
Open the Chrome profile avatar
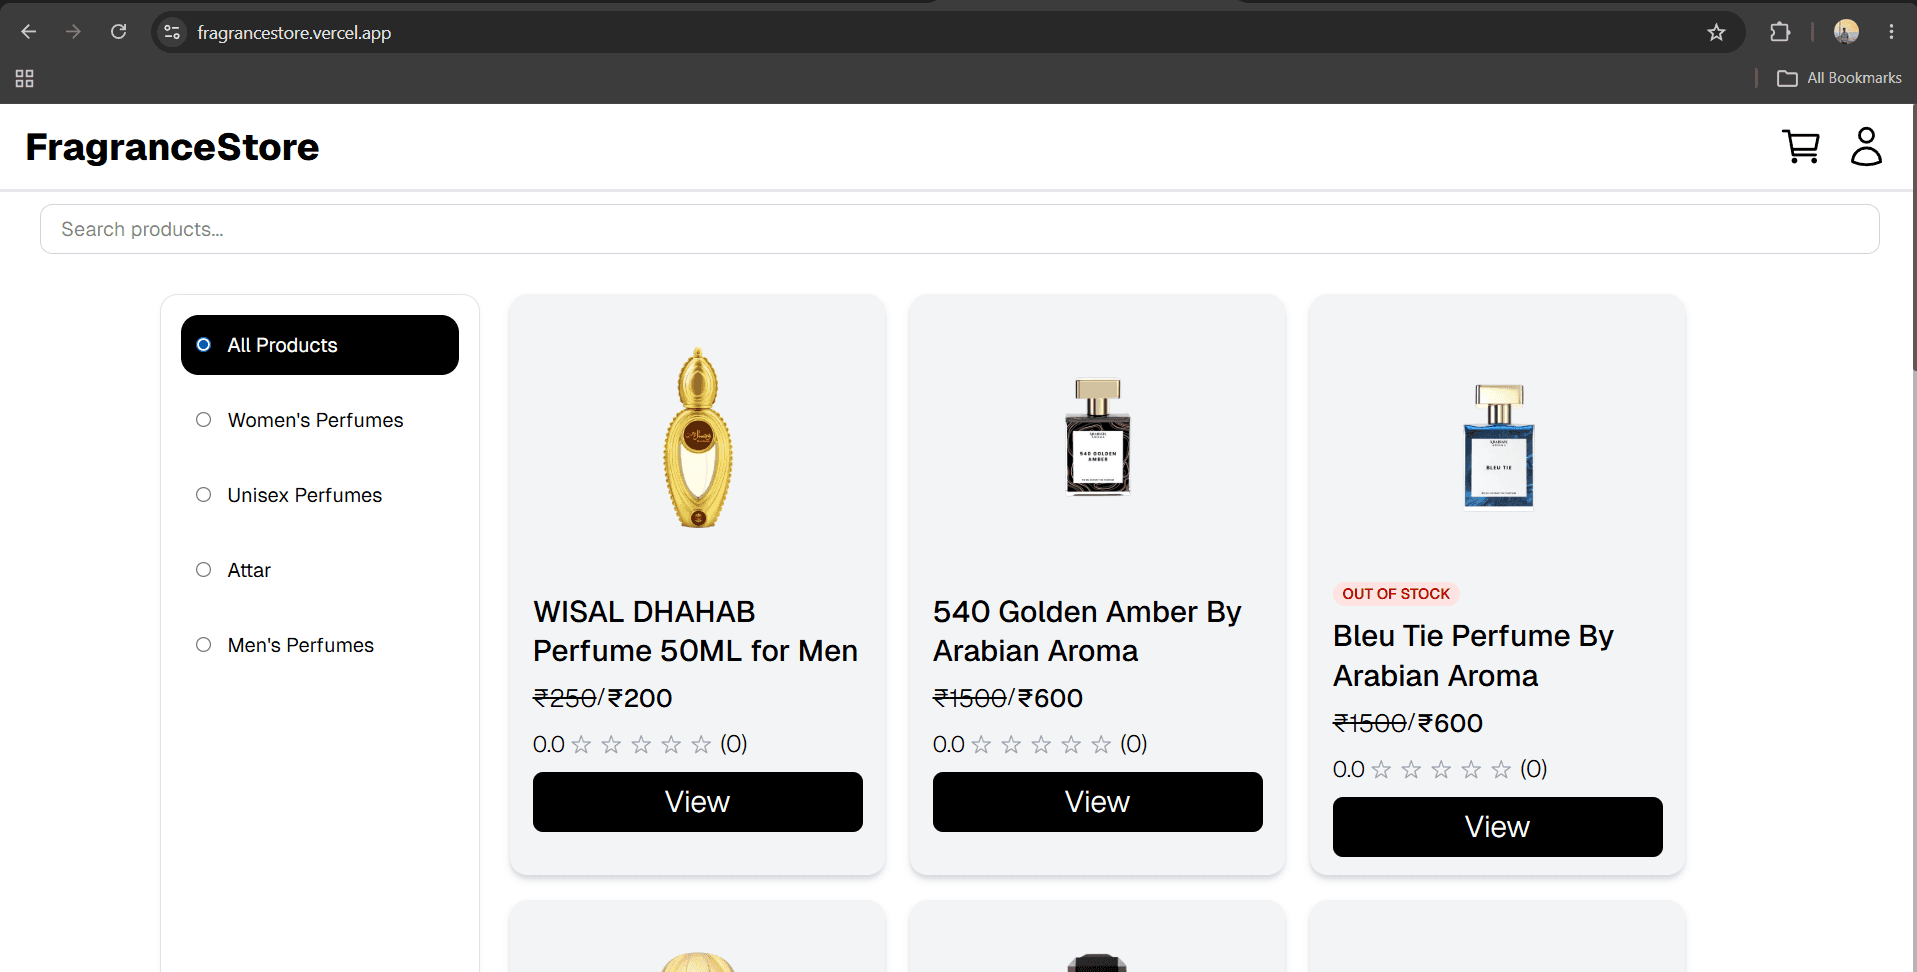coord(1846,32)
